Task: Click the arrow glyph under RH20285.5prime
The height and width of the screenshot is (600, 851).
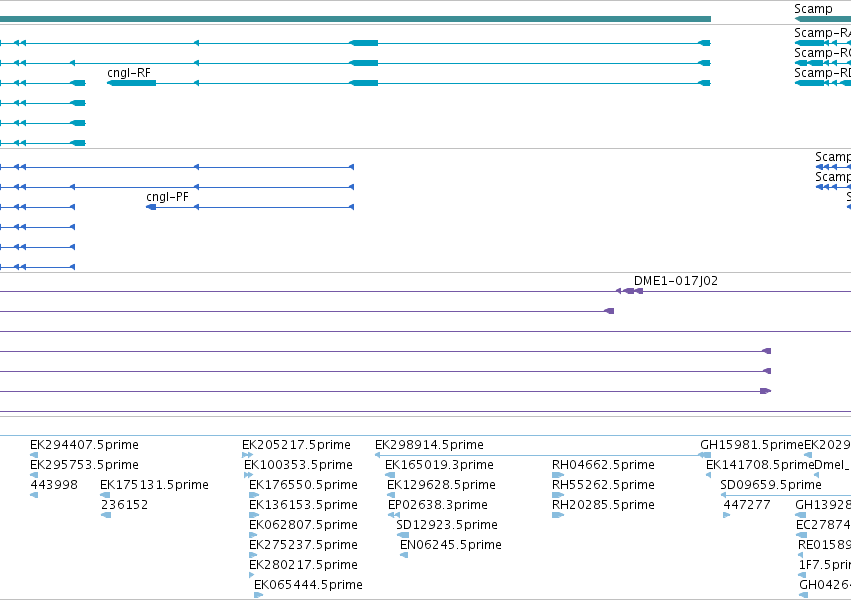Action: click(x=558, y=515)
